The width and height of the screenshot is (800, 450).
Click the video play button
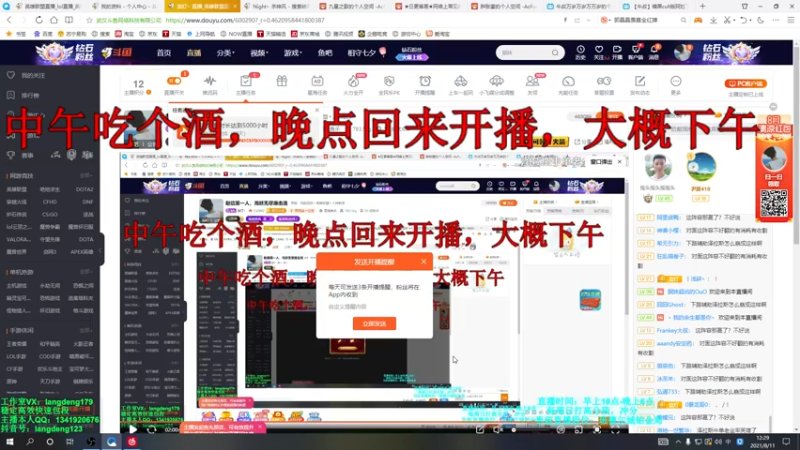pos(133,430)
